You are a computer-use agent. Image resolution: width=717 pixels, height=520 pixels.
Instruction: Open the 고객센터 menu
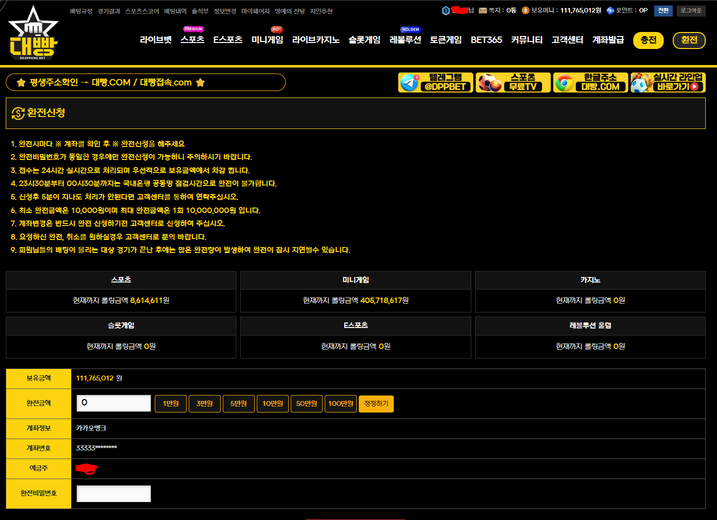567,40
